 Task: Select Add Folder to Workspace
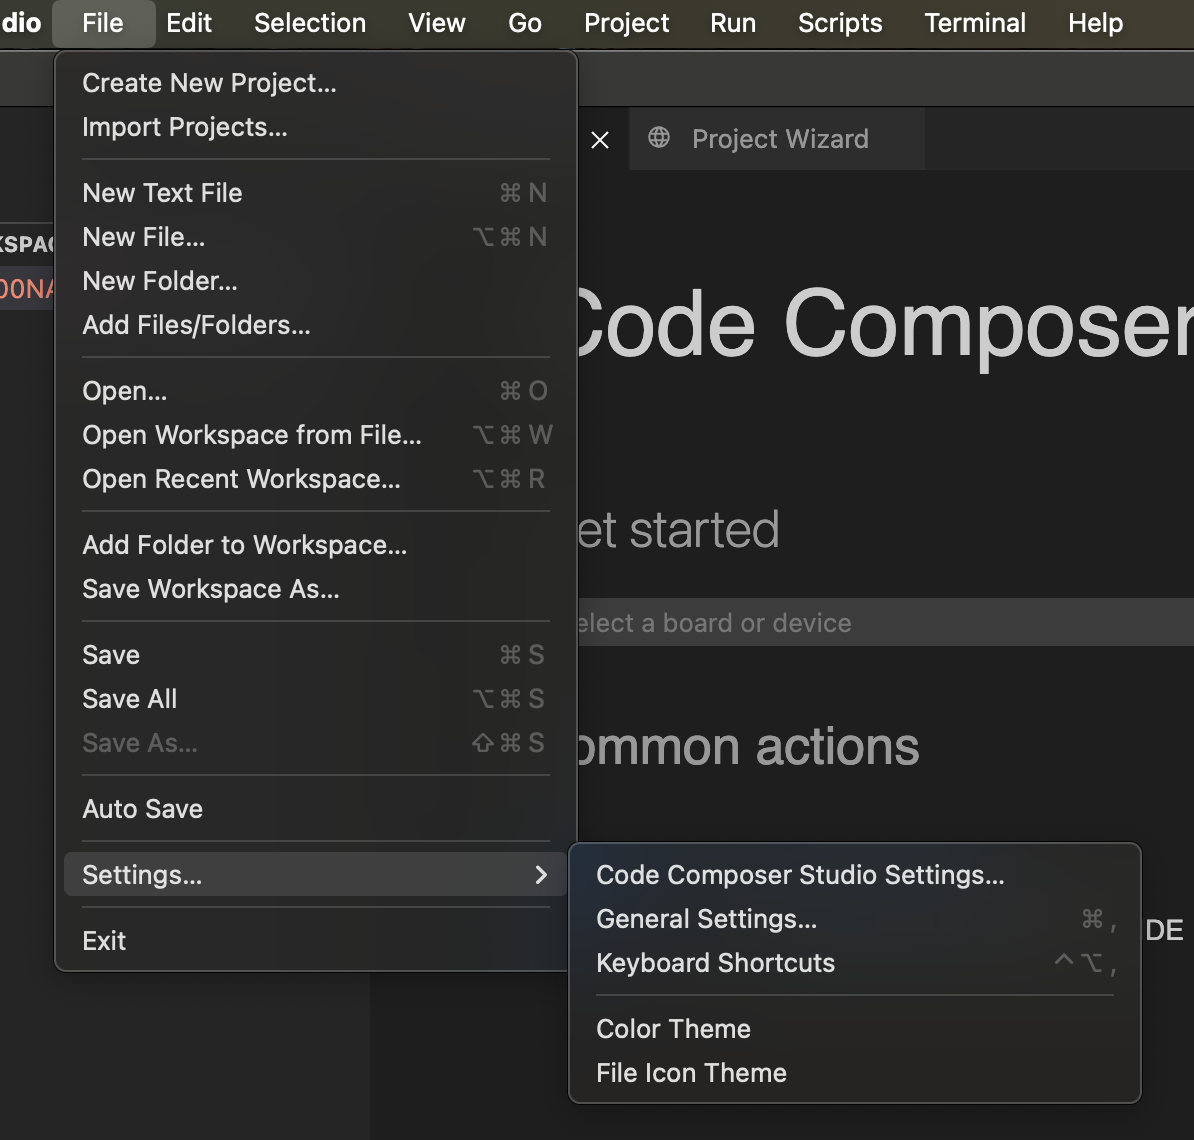click(244, 545)
